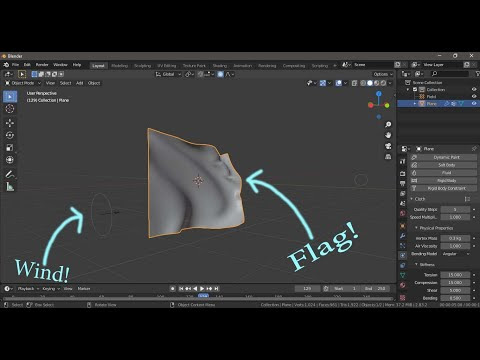480x360 pixels.
Task: Click the Soft Body physics button
Action: 444,165
